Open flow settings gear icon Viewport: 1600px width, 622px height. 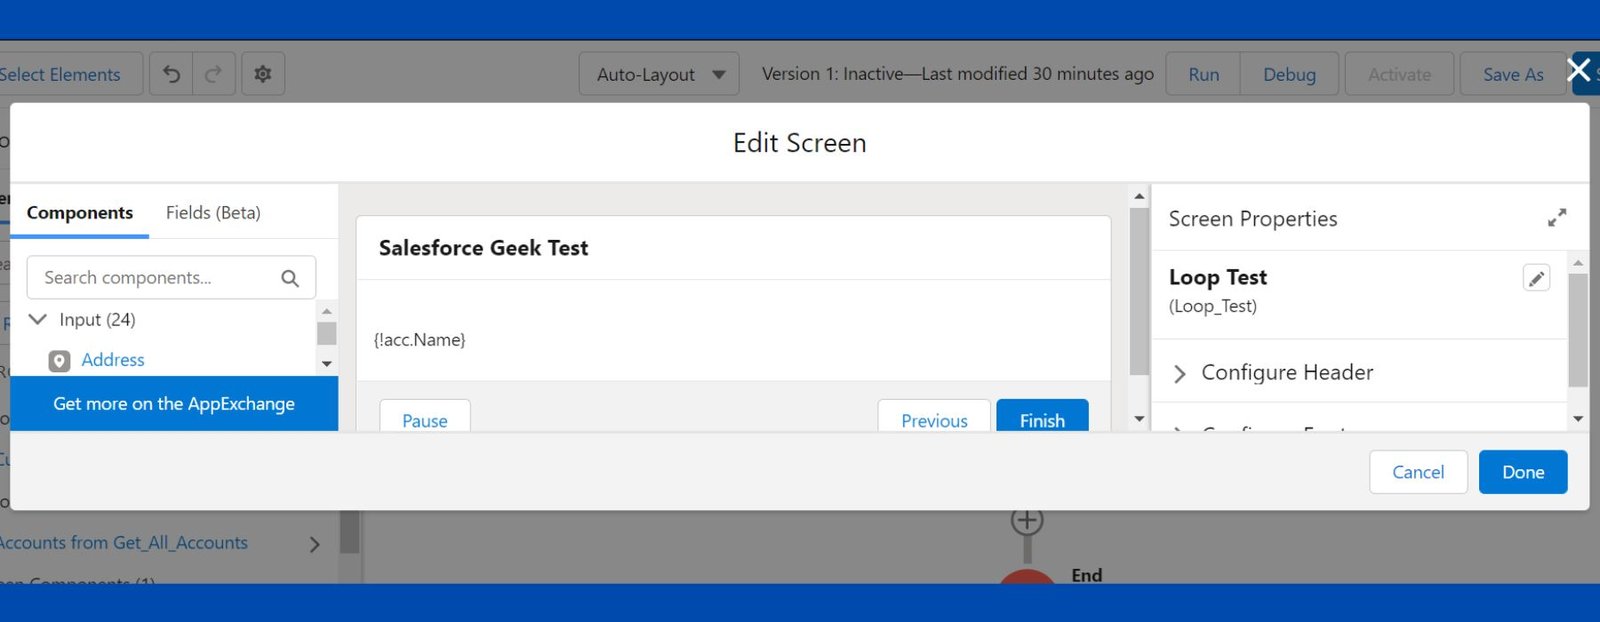pyautogui.click(x=262, y=74)
